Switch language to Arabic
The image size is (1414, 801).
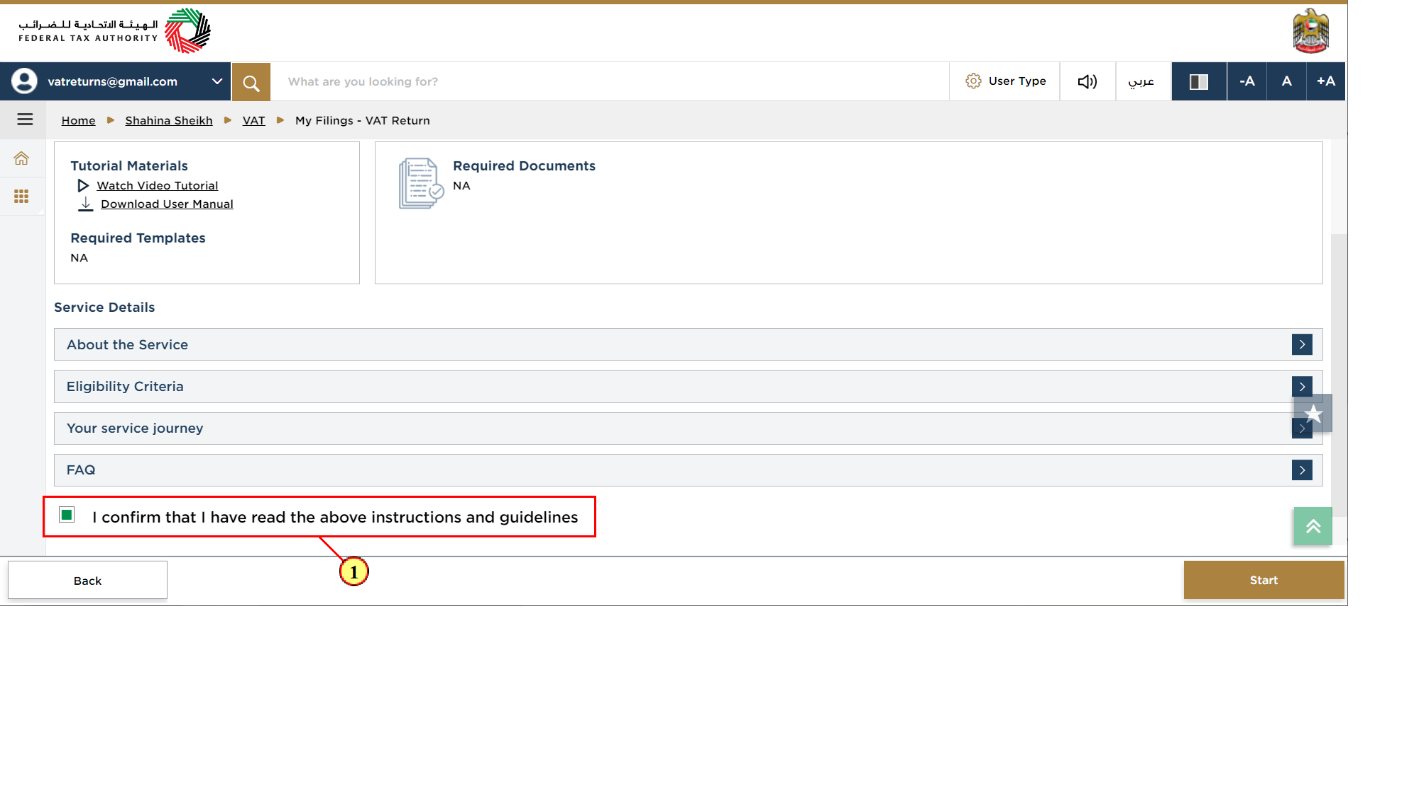pos(1142,81)
